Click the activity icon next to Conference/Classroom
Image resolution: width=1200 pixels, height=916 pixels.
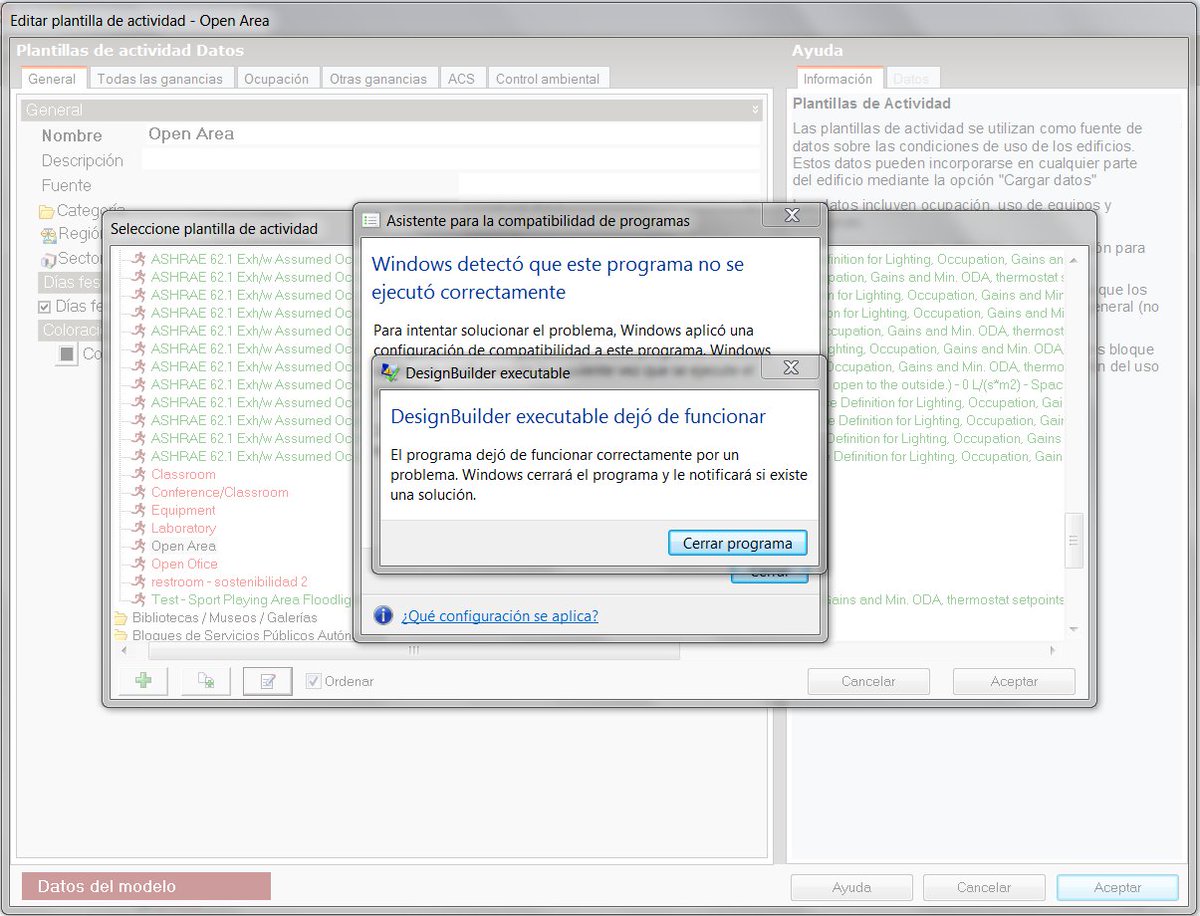coord(139,492)
